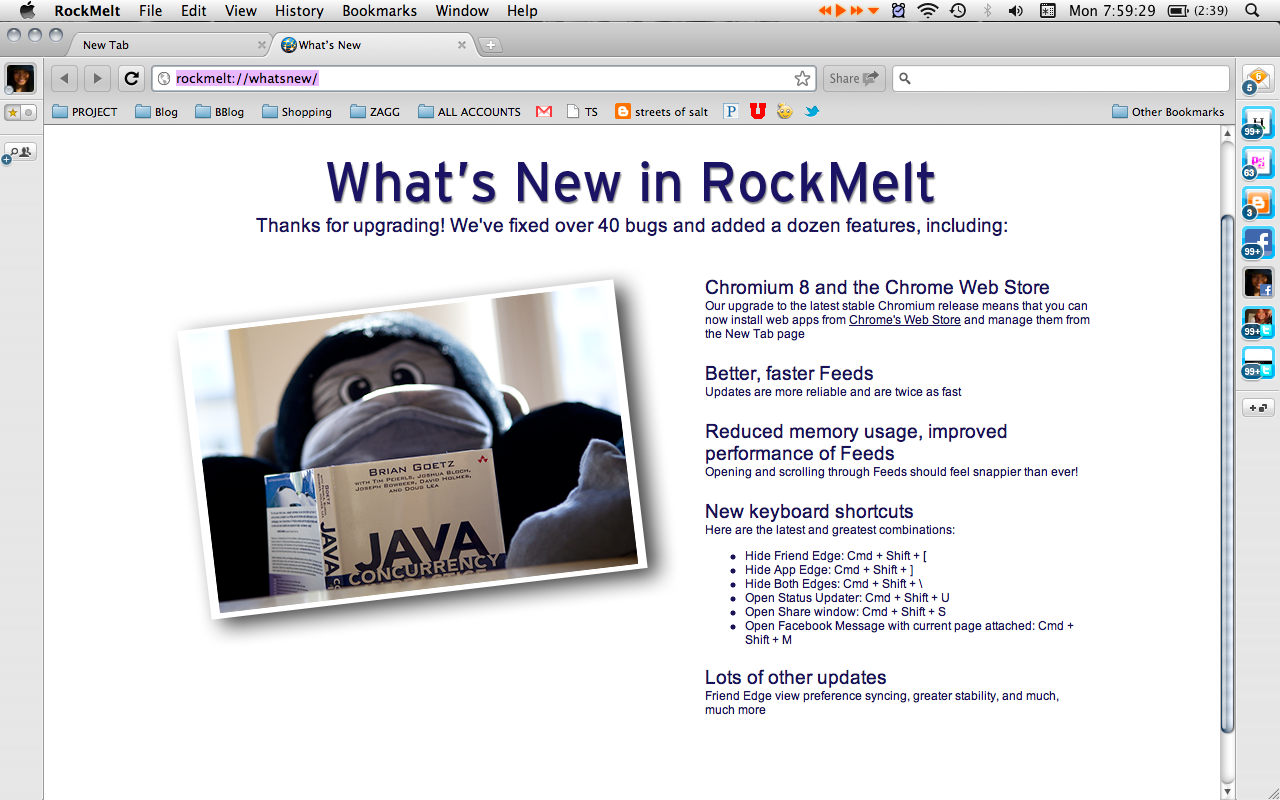Viewport: 1280px width, 800px height.
Task: Open the Blogger feed with 3 badge
Action: coord(1258,202)
